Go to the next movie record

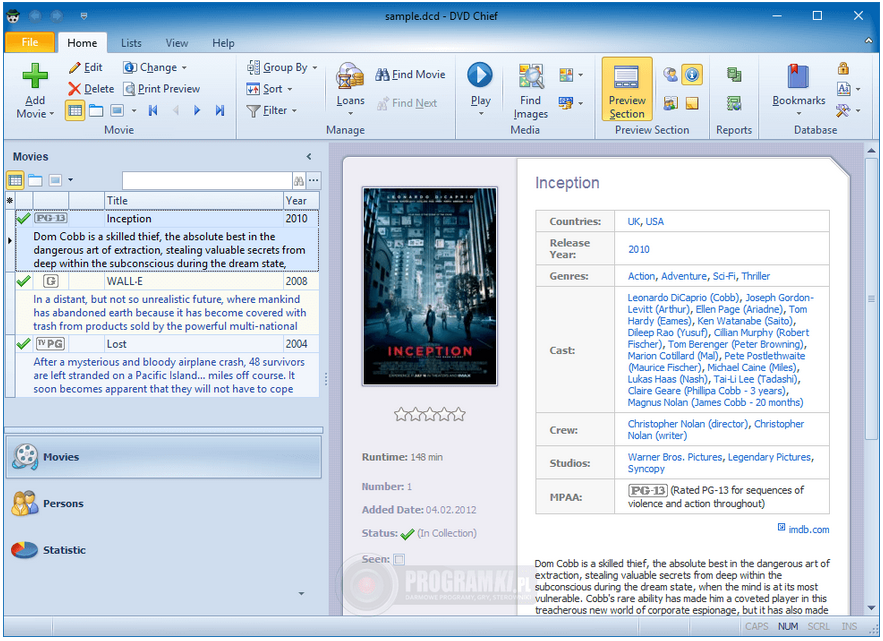pos(197,110)
